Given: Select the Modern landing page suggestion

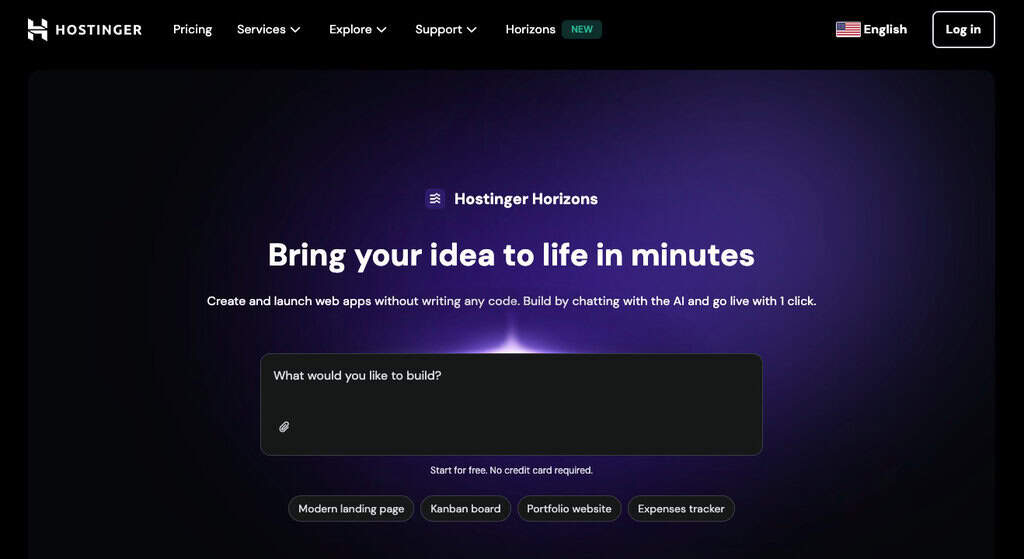Looking at the screenshot, I should coord(351,509).
